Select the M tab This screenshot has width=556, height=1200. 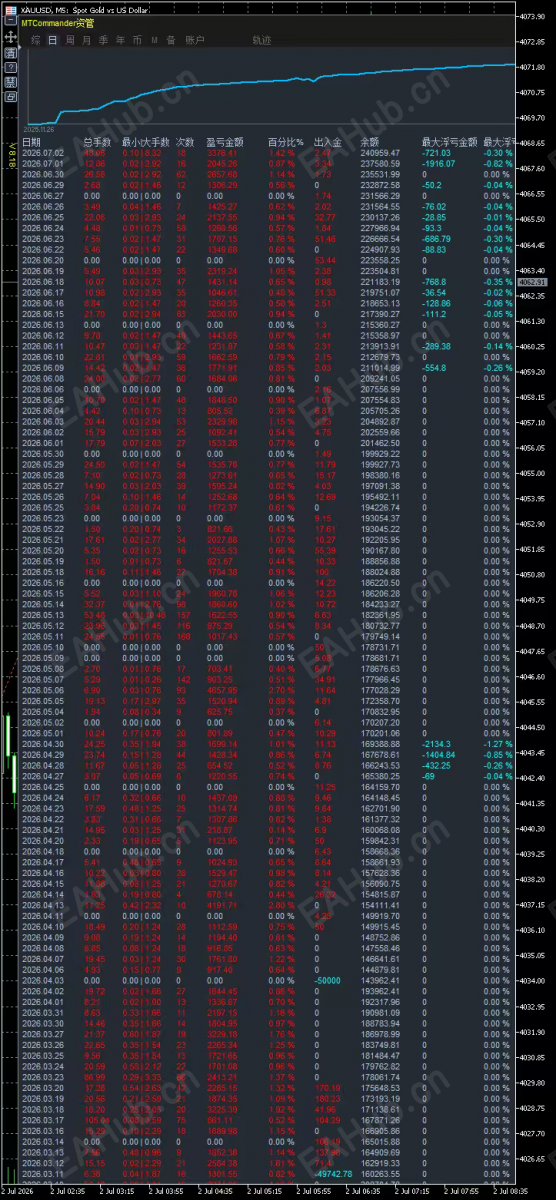tap(155, 40)
